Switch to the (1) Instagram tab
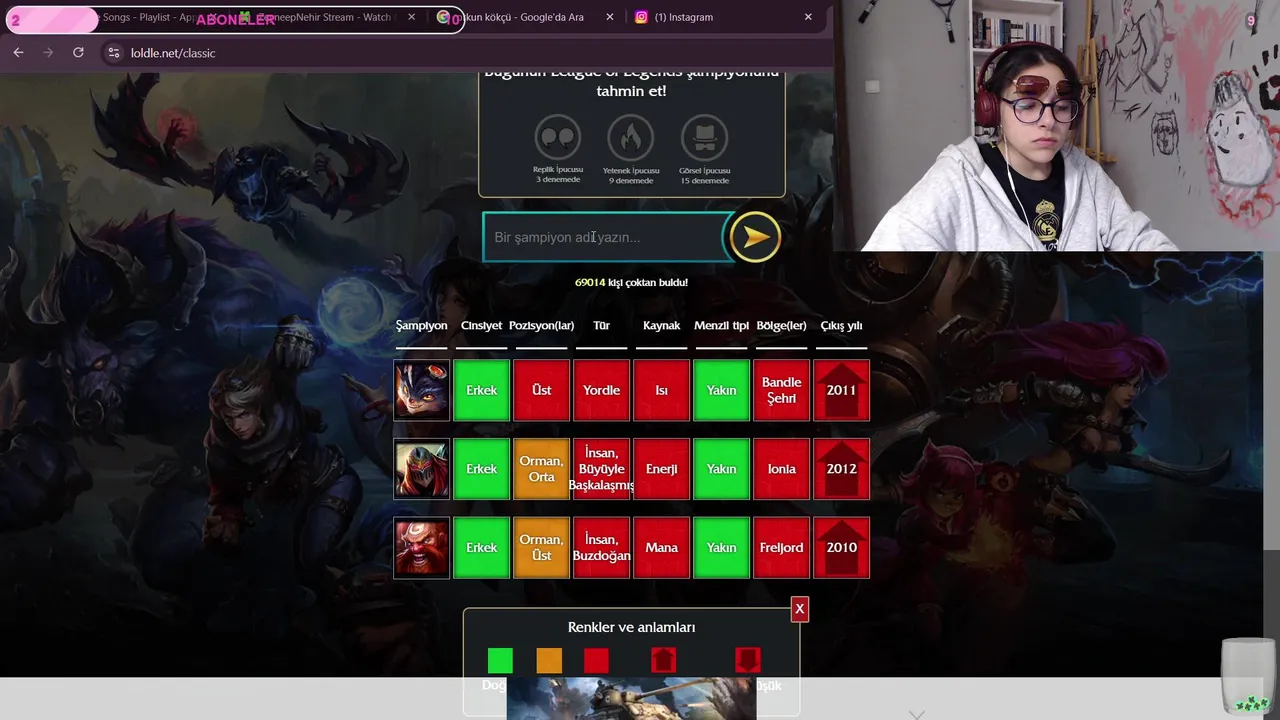1280x720 pixels. [x=684, y=17]
